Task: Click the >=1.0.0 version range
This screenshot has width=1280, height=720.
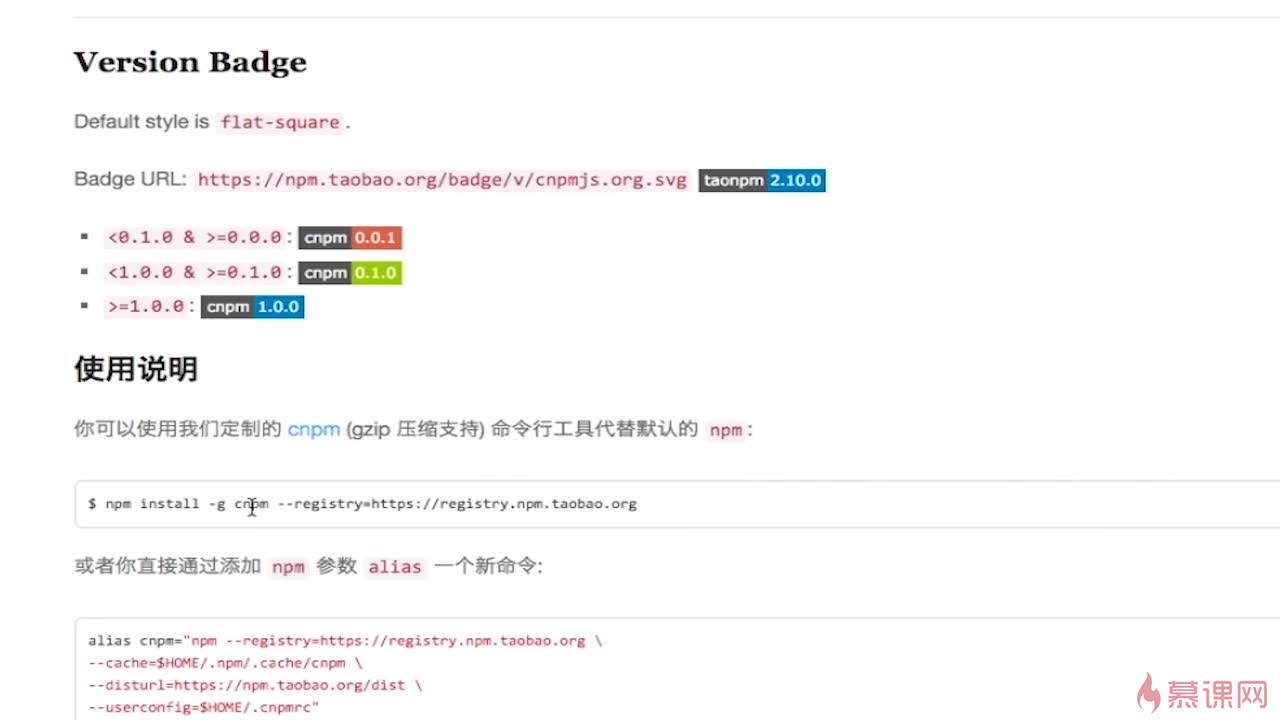Action: pyautogui.click(x=146, y=307)
